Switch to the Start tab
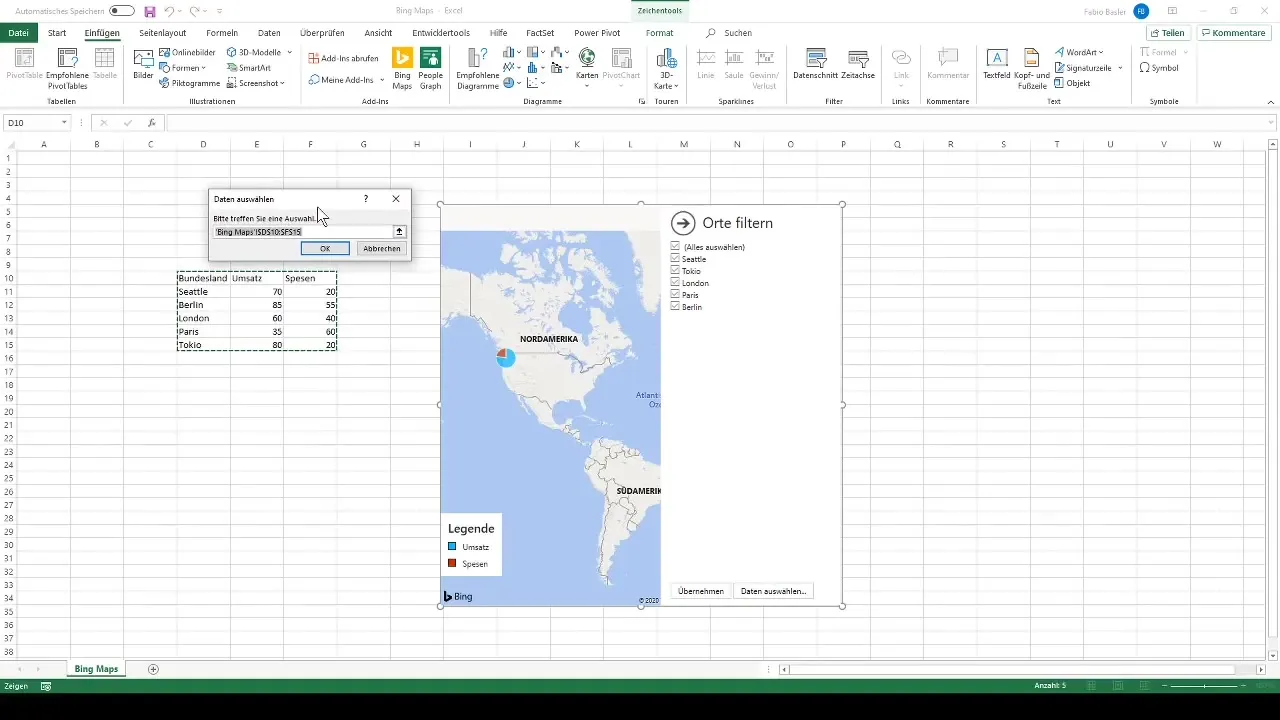This screenshot has height=720, width=1280. point(57,33)
